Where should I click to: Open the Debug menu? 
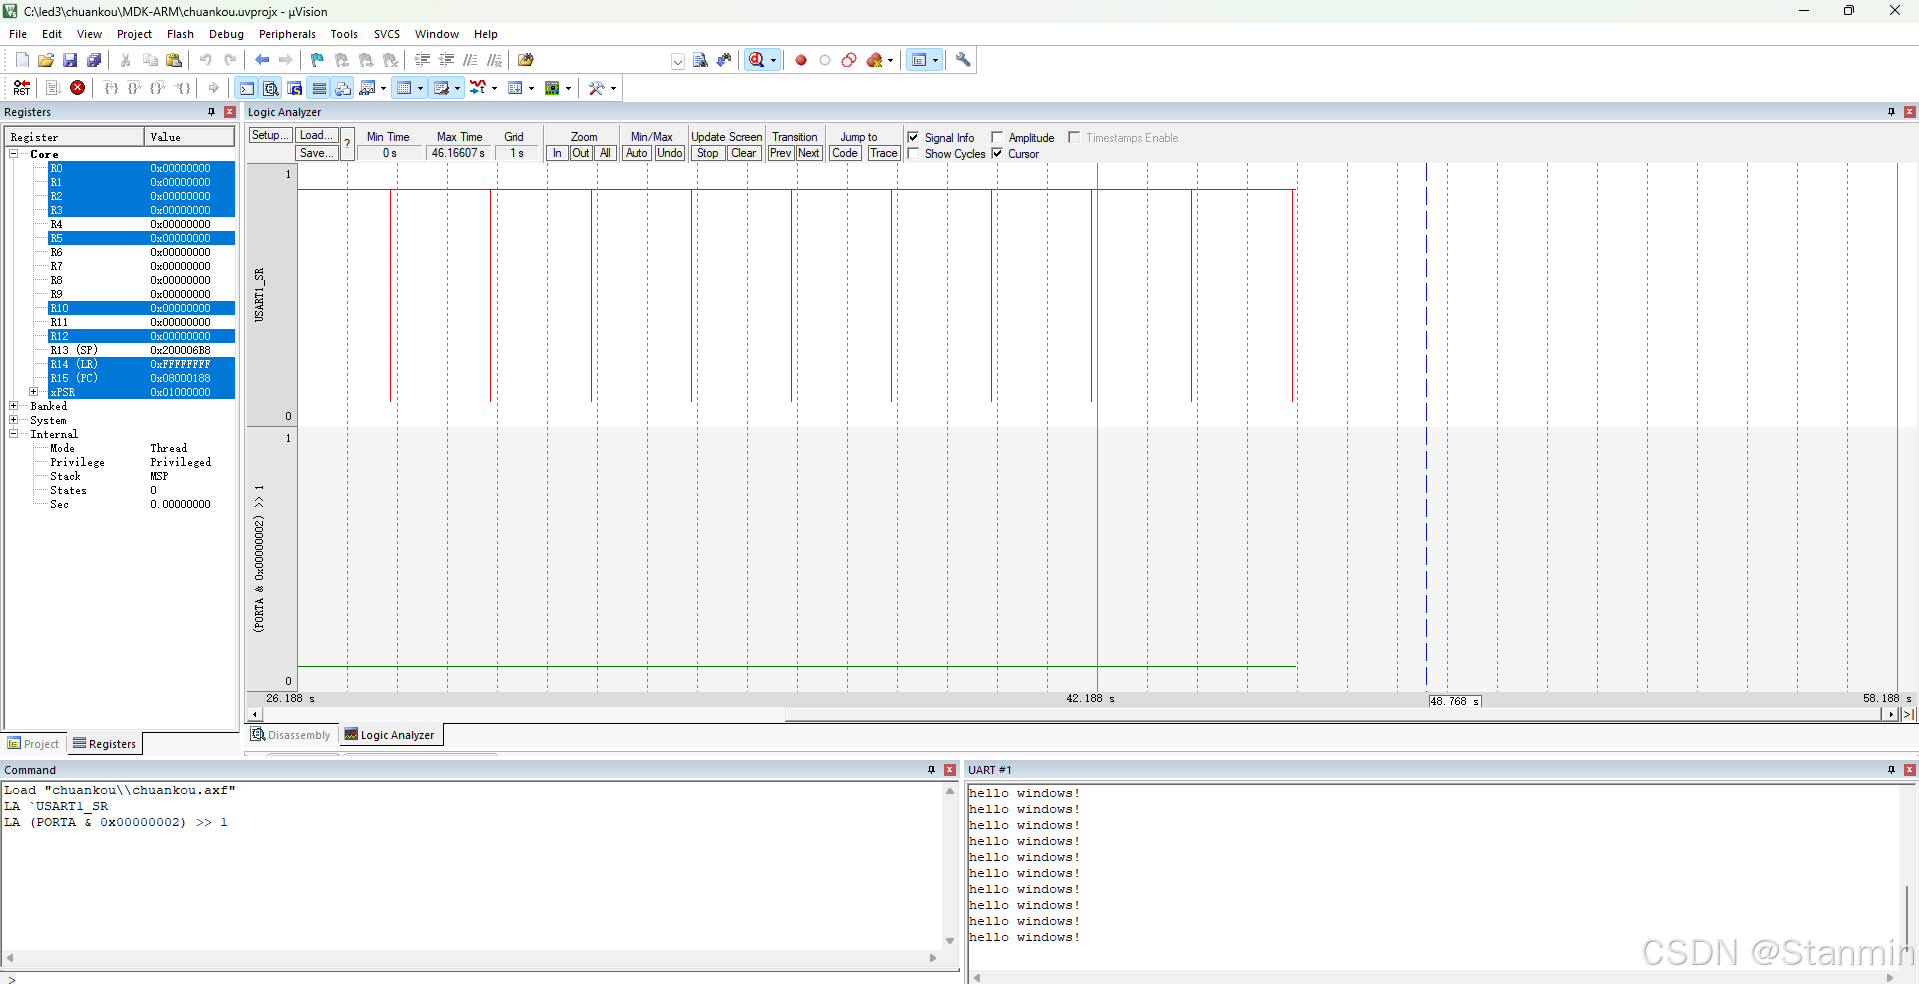point(226,34)
